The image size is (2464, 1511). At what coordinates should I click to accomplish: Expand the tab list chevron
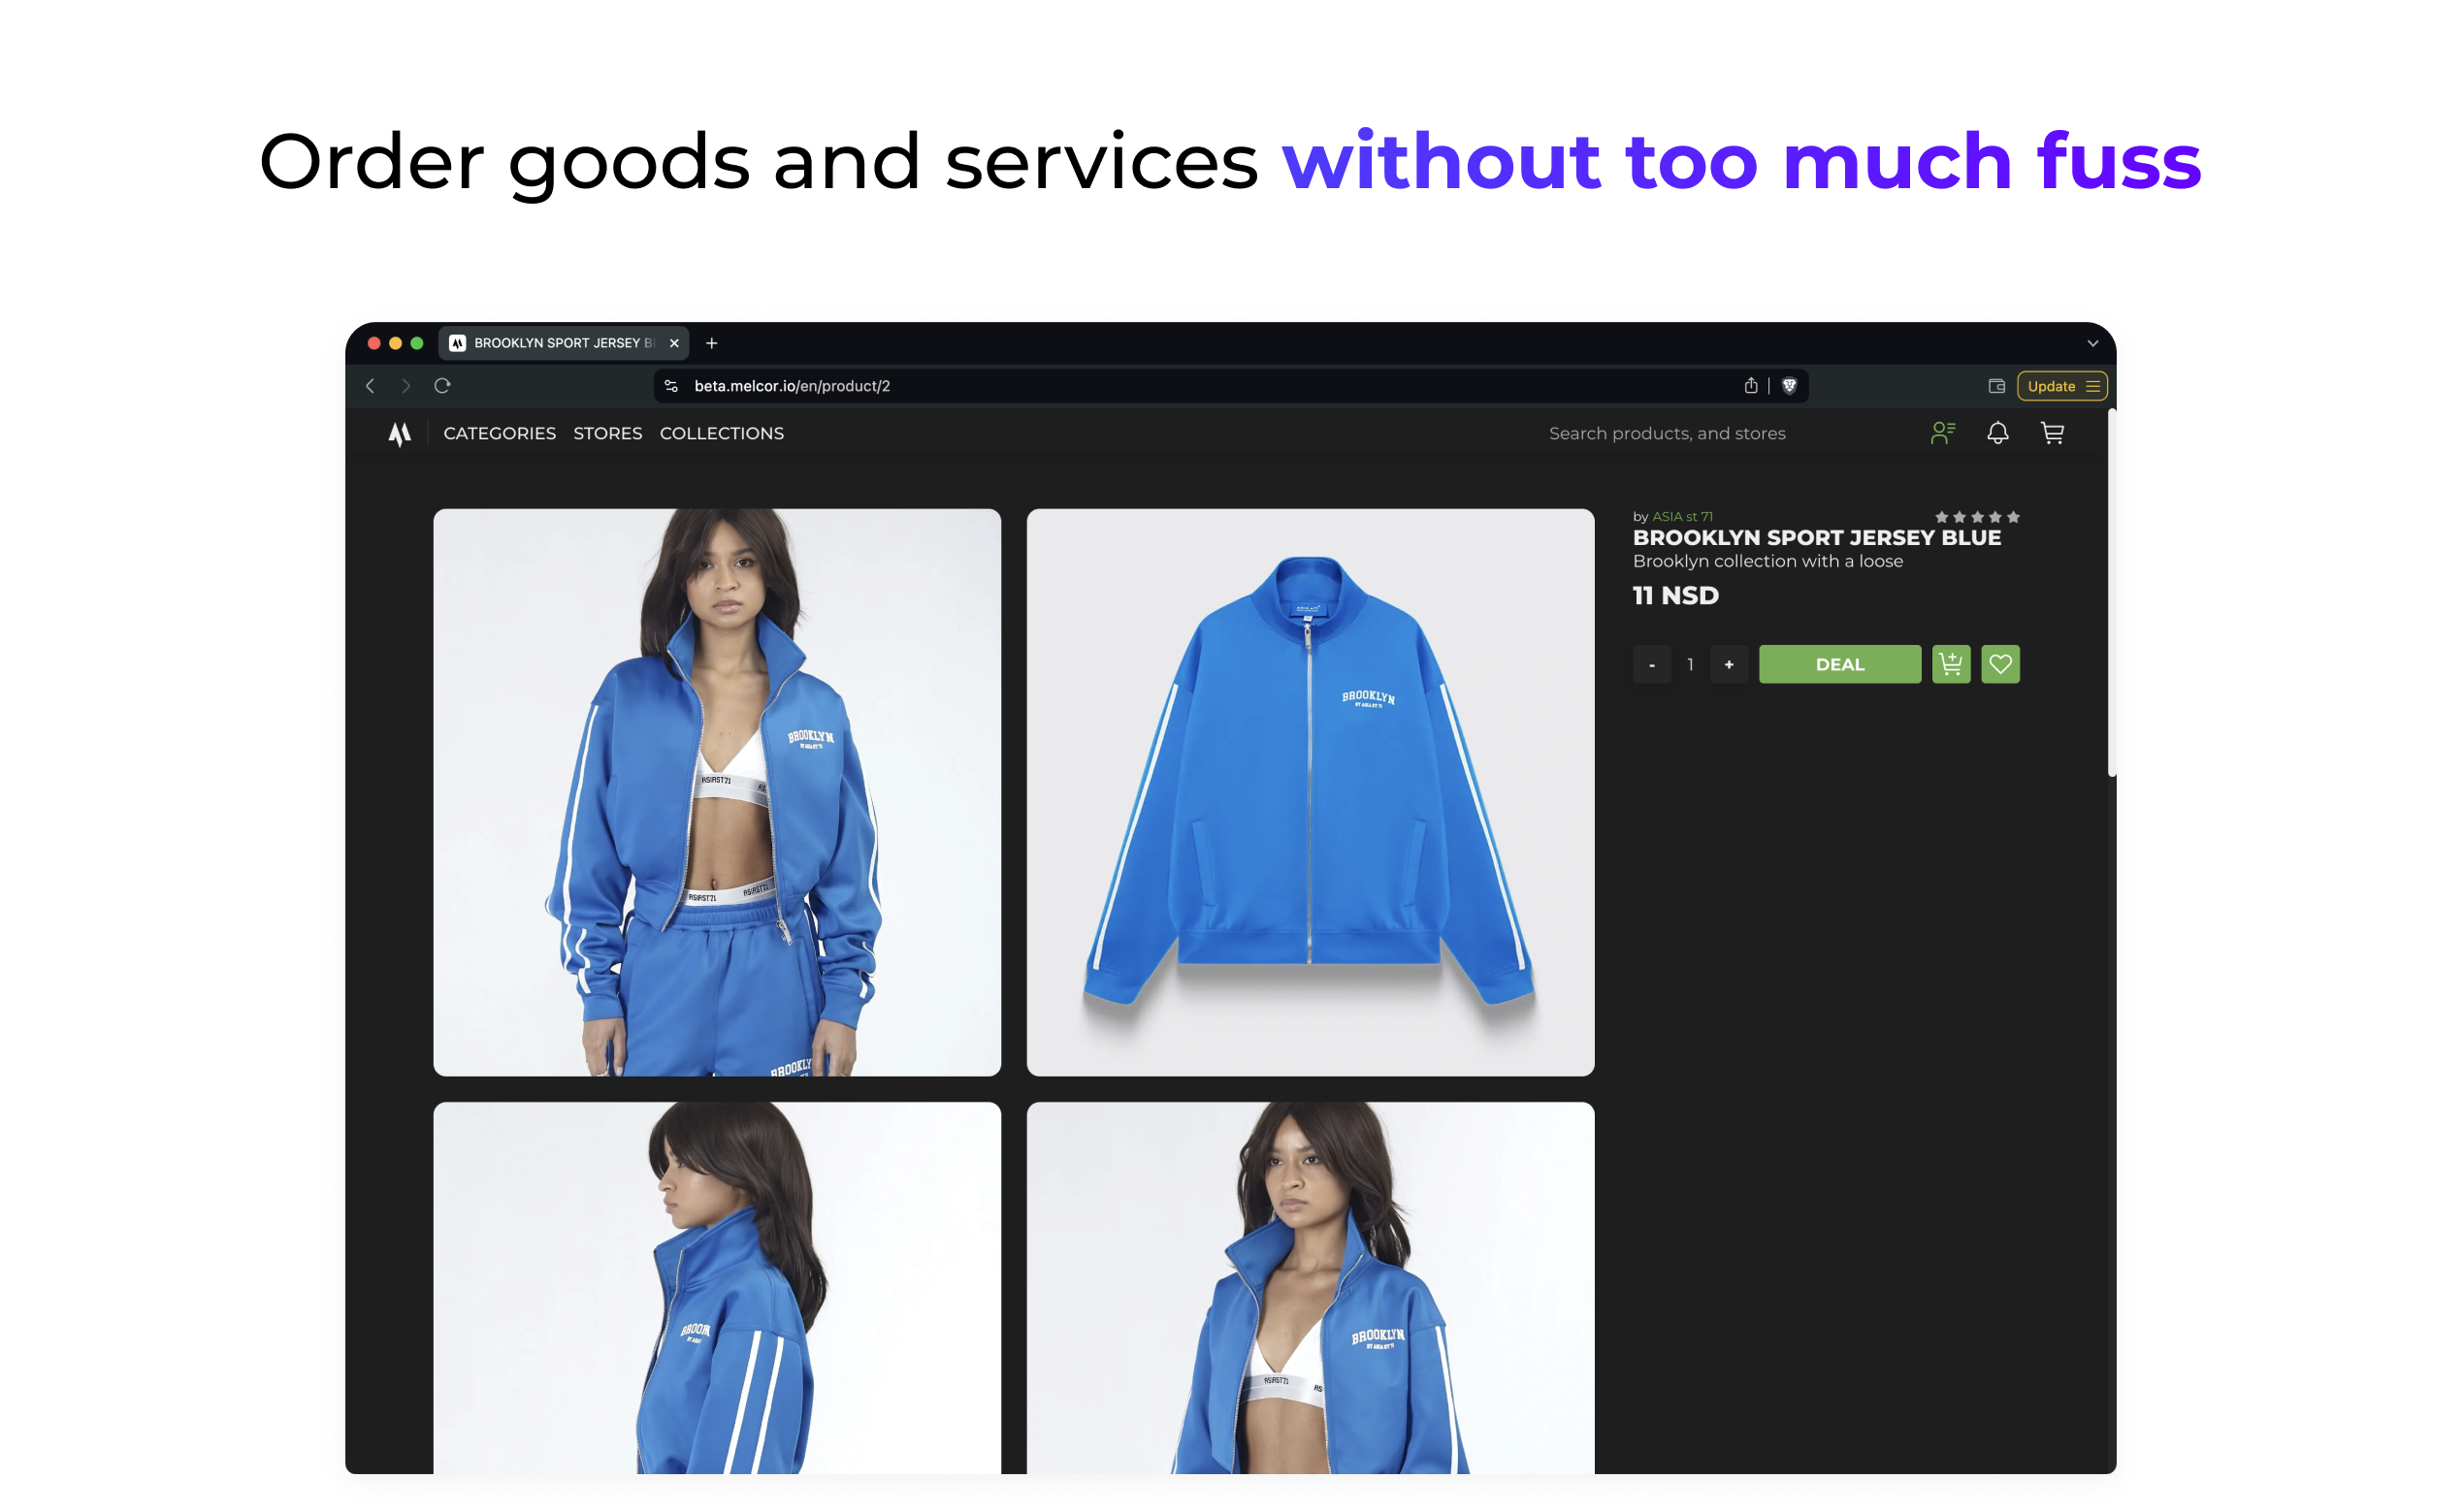2092,343
